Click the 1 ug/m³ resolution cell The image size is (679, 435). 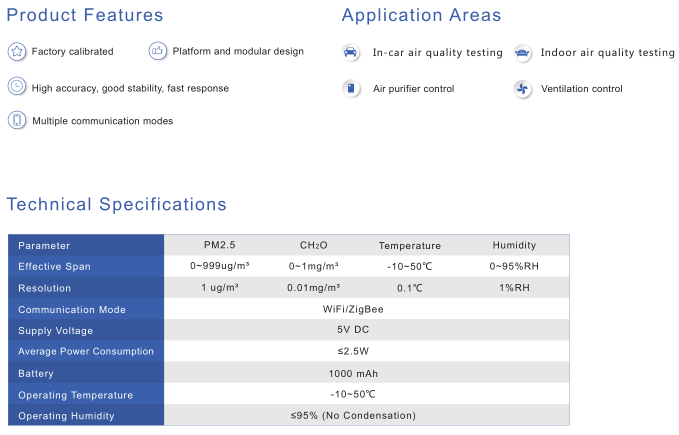click(x=220, y=287)
